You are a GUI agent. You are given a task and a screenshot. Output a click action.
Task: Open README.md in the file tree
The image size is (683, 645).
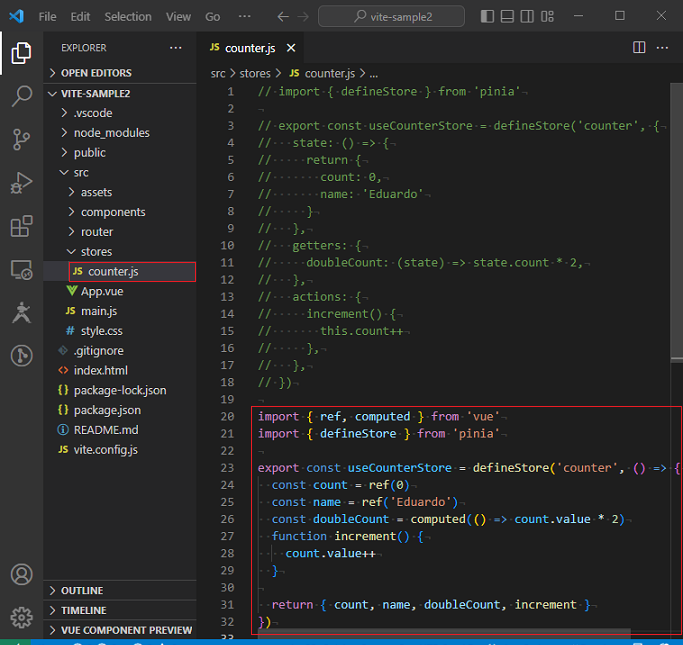(120, 430)
